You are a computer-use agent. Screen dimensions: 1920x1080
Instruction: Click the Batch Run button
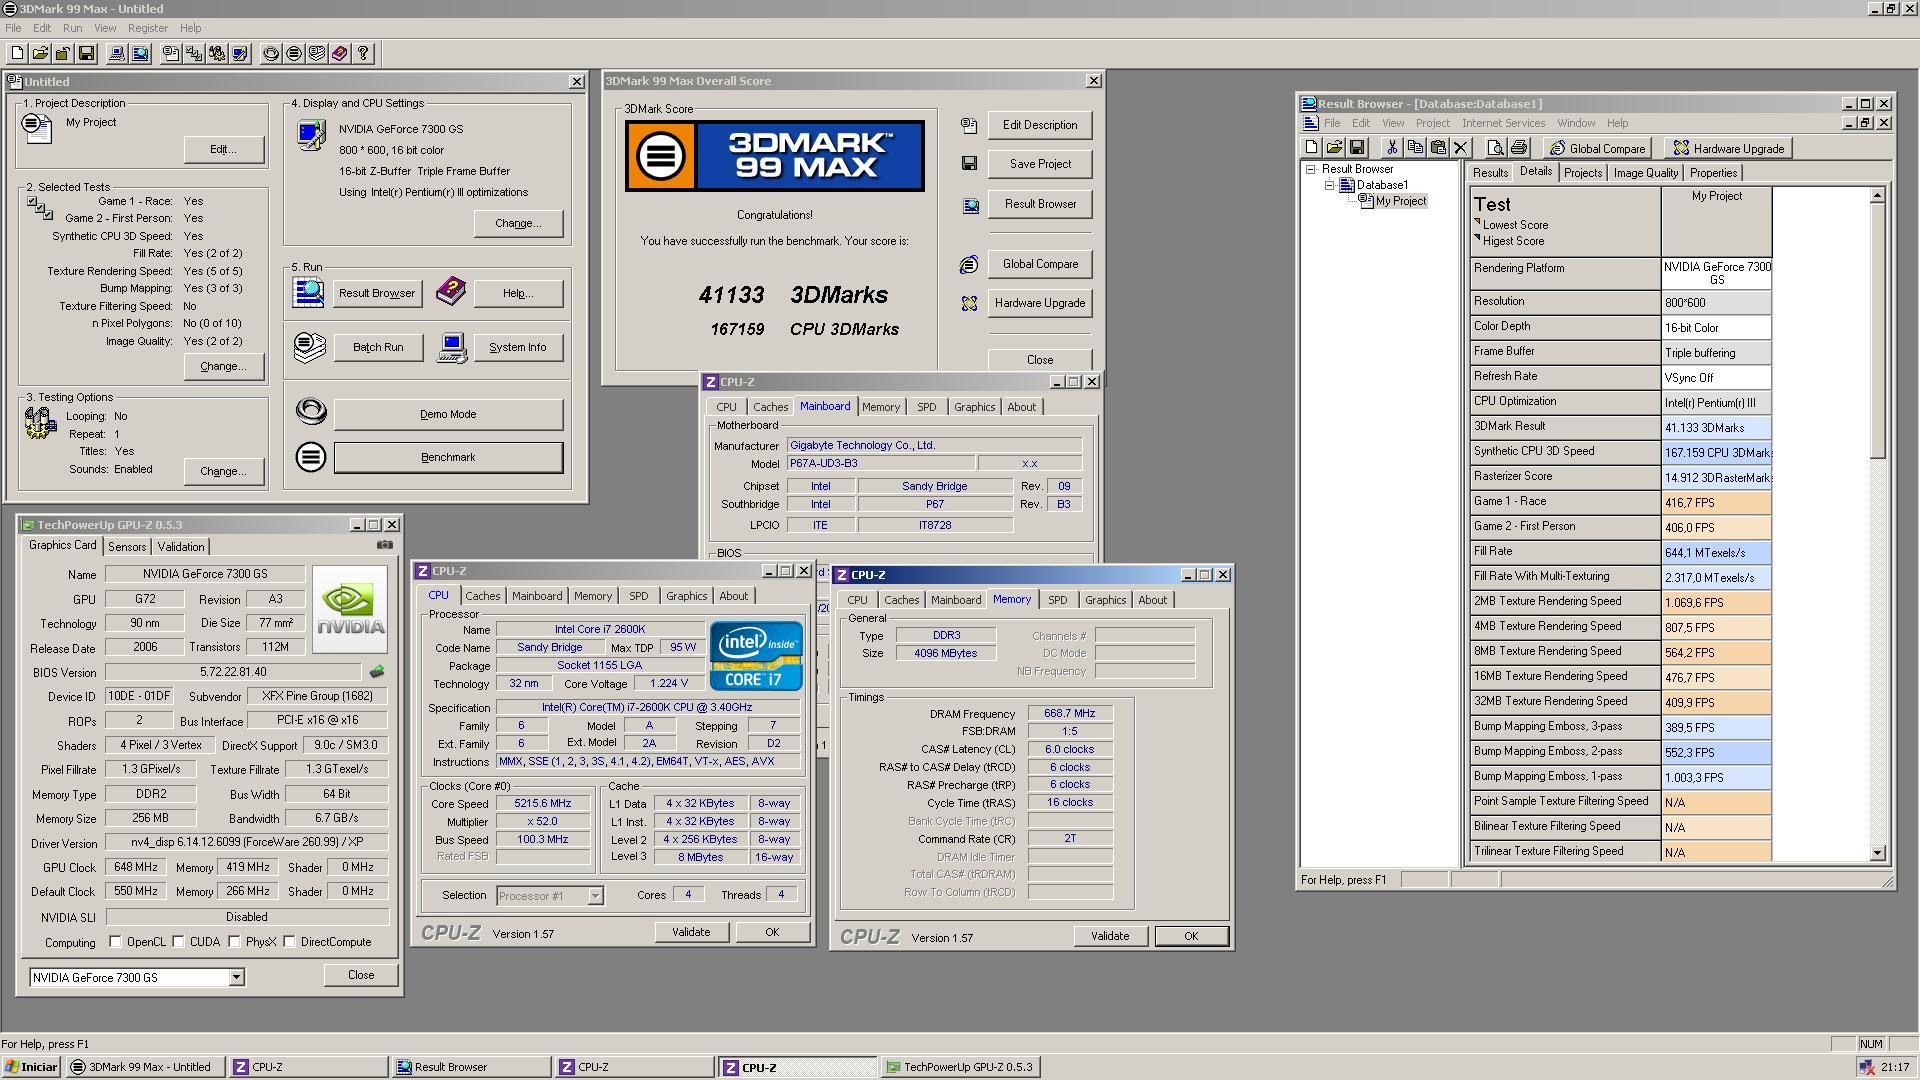(378, 347)
